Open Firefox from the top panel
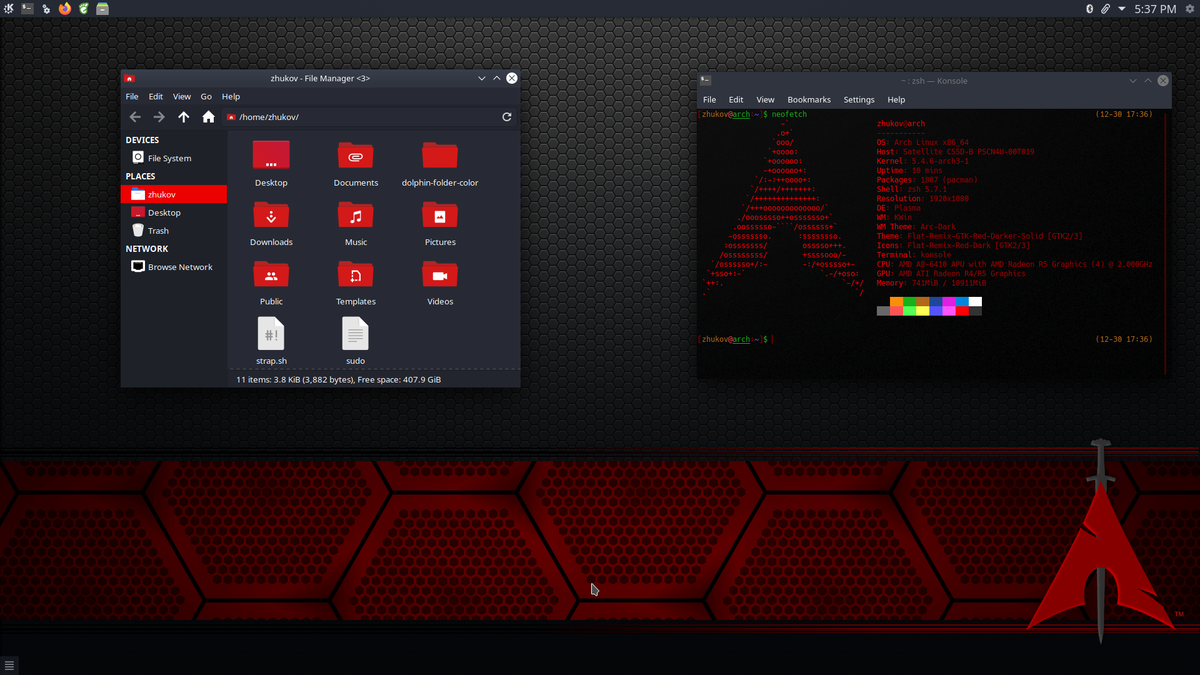Screen dimensions: 1200x675 64,8
